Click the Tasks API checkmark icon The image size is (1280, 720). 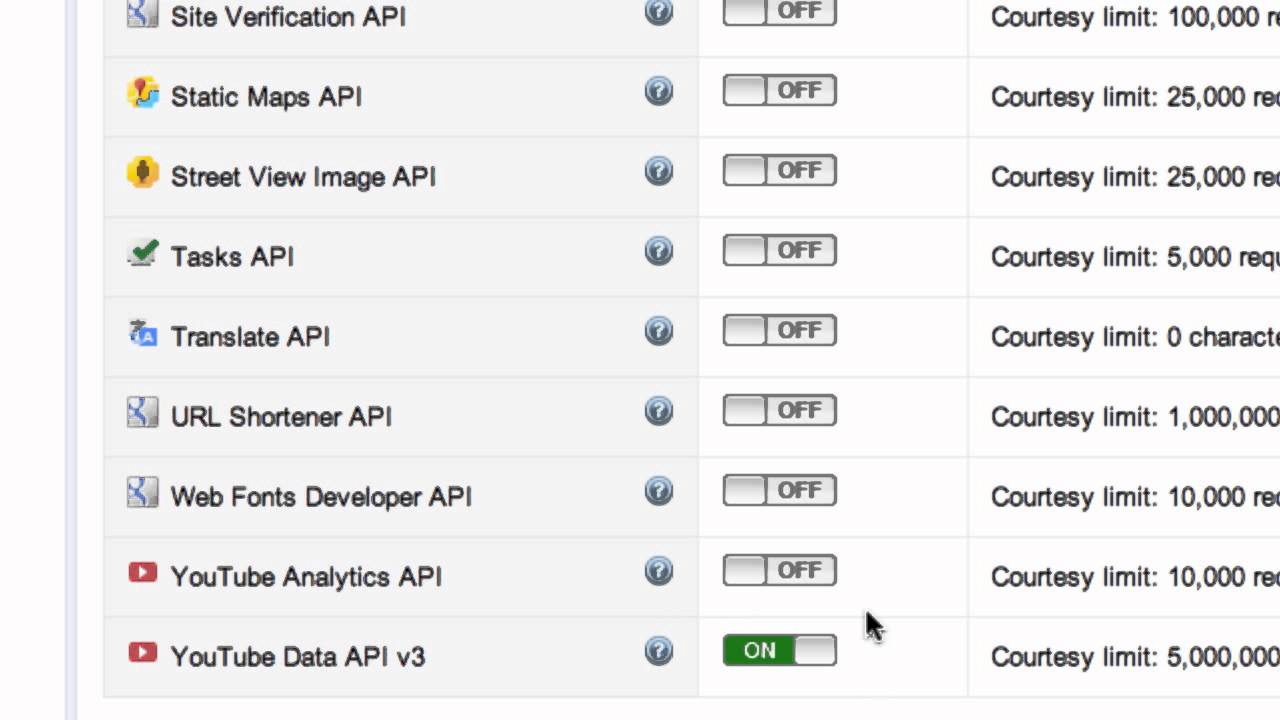pyautogui.click(x=143, y=253)
